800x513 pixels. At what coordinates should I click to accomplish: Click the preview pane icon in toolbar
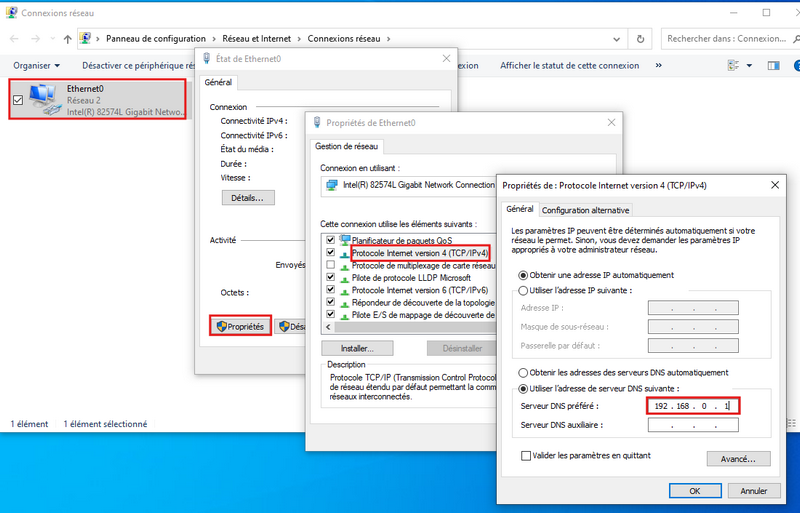[772, 66]
